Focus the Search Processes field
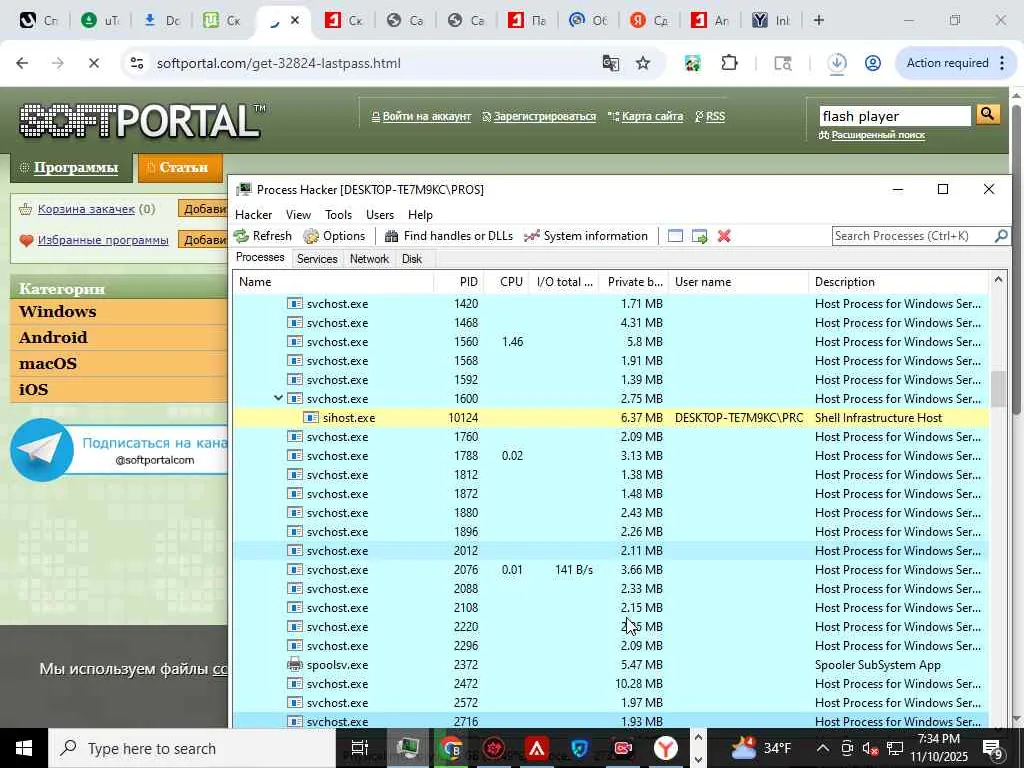Image resolution: width=1024 pixels, height=768 pixels. pos(913,236)
